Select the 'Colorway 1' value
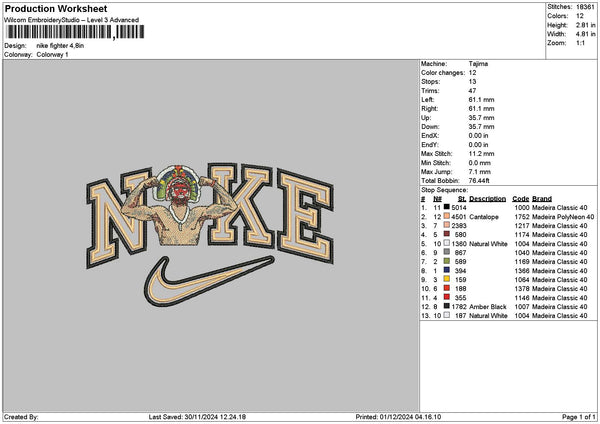600x424 pixels. pyautogui.click(x=52, y=55)
